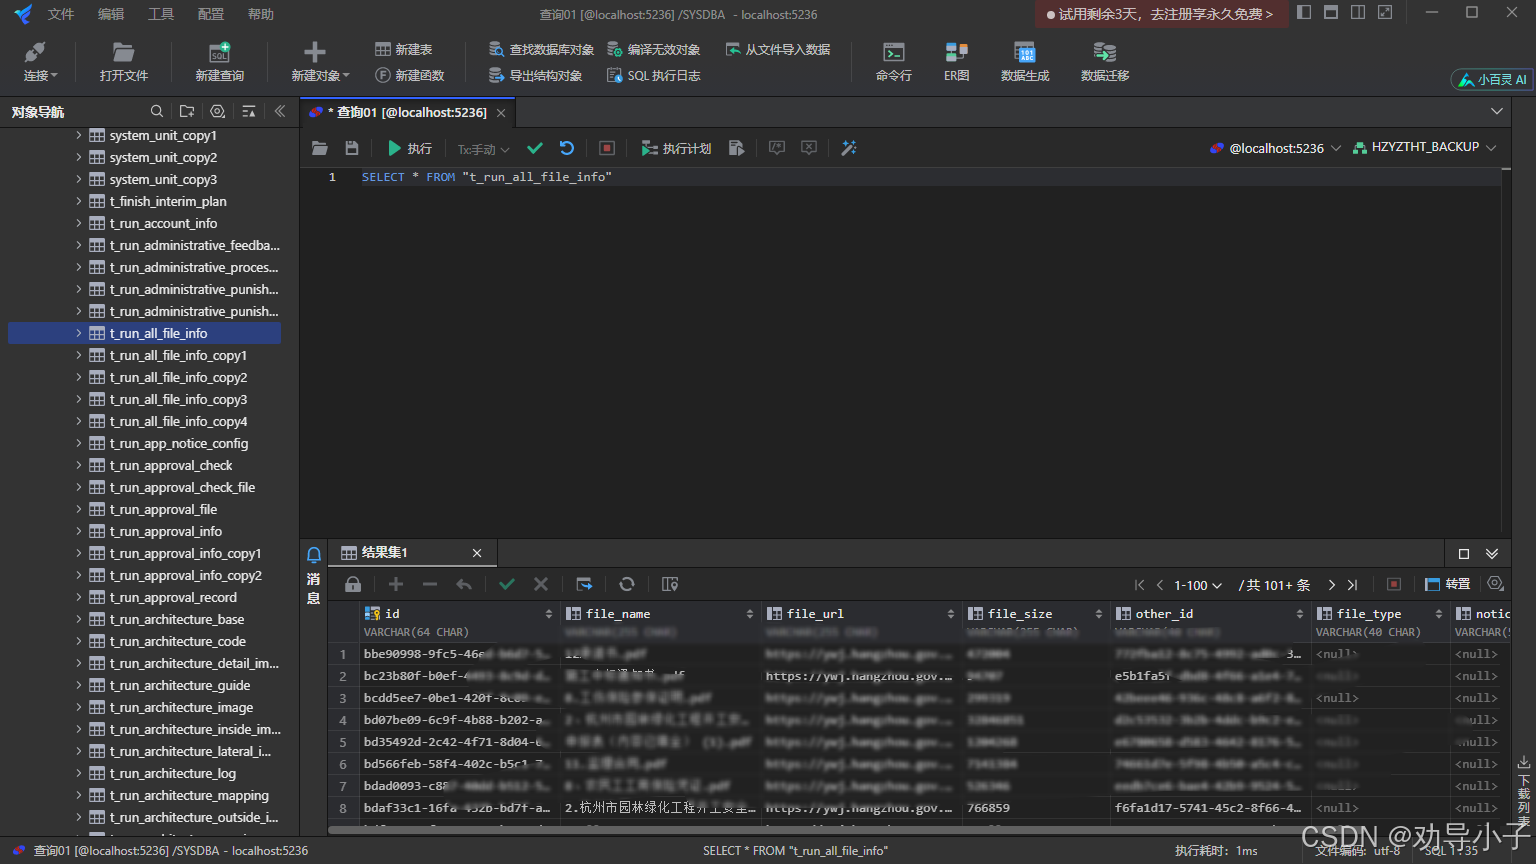Expand the tab list chevron at top right
Viewport: 1536px width, 864px height.
point(1497,111)
